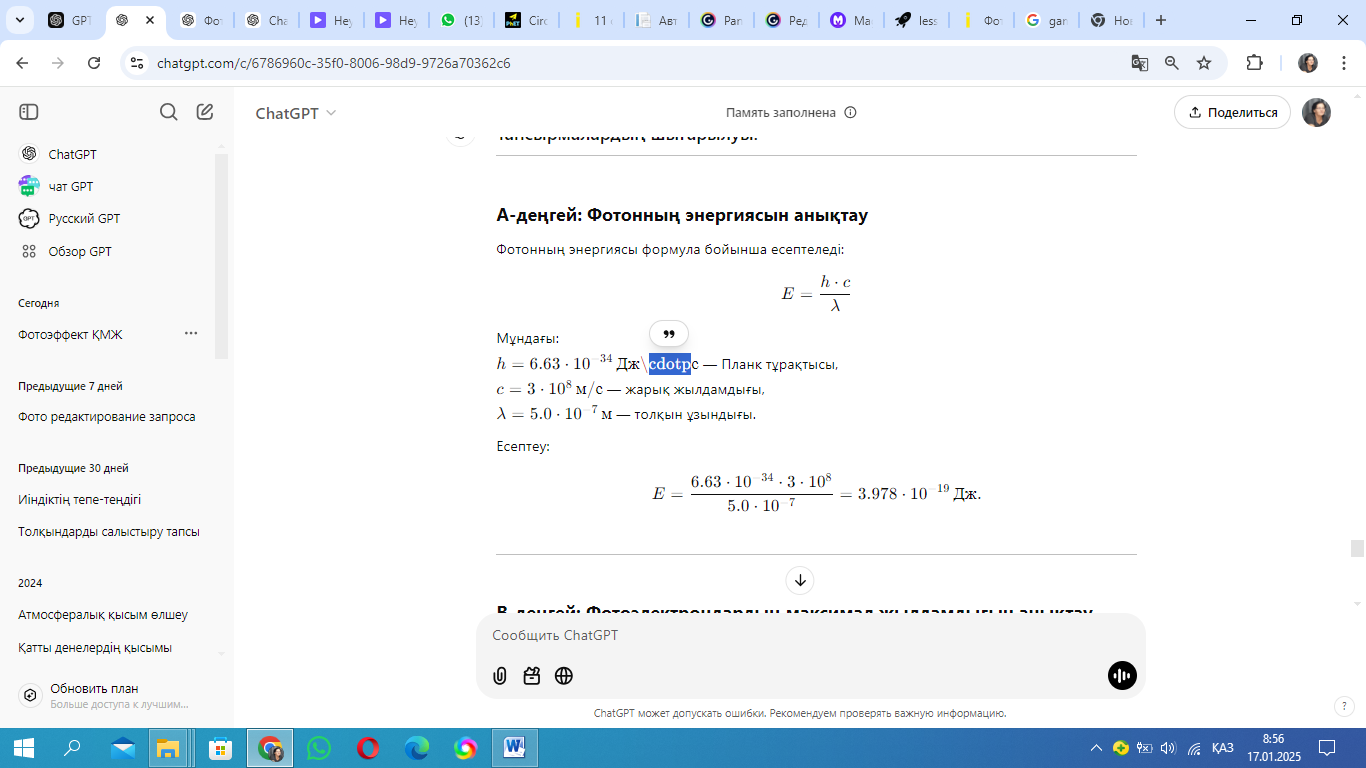Bookmark this page with the star icon
This screenshot has width=1366, height=768.
point(1204,63)
